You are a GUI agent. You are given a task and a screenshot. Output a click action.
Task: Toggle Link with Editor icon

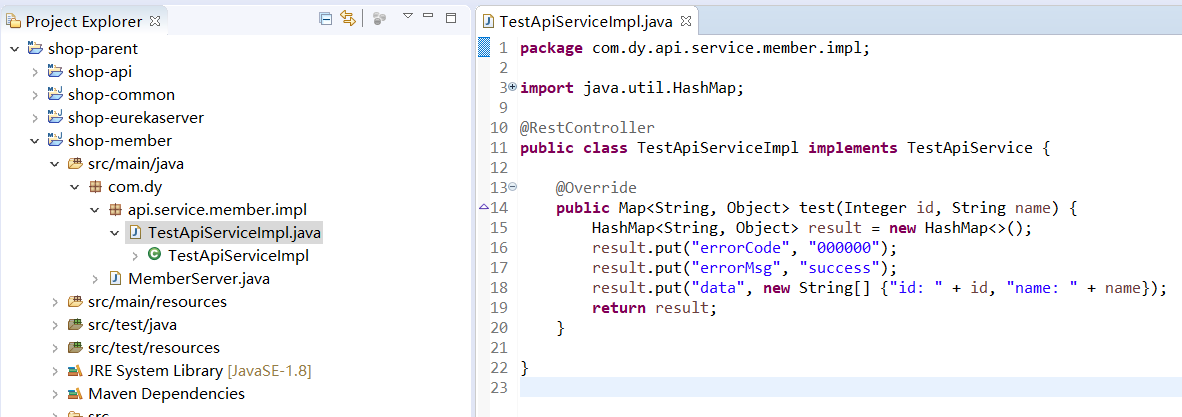click(x=348, y=19)
